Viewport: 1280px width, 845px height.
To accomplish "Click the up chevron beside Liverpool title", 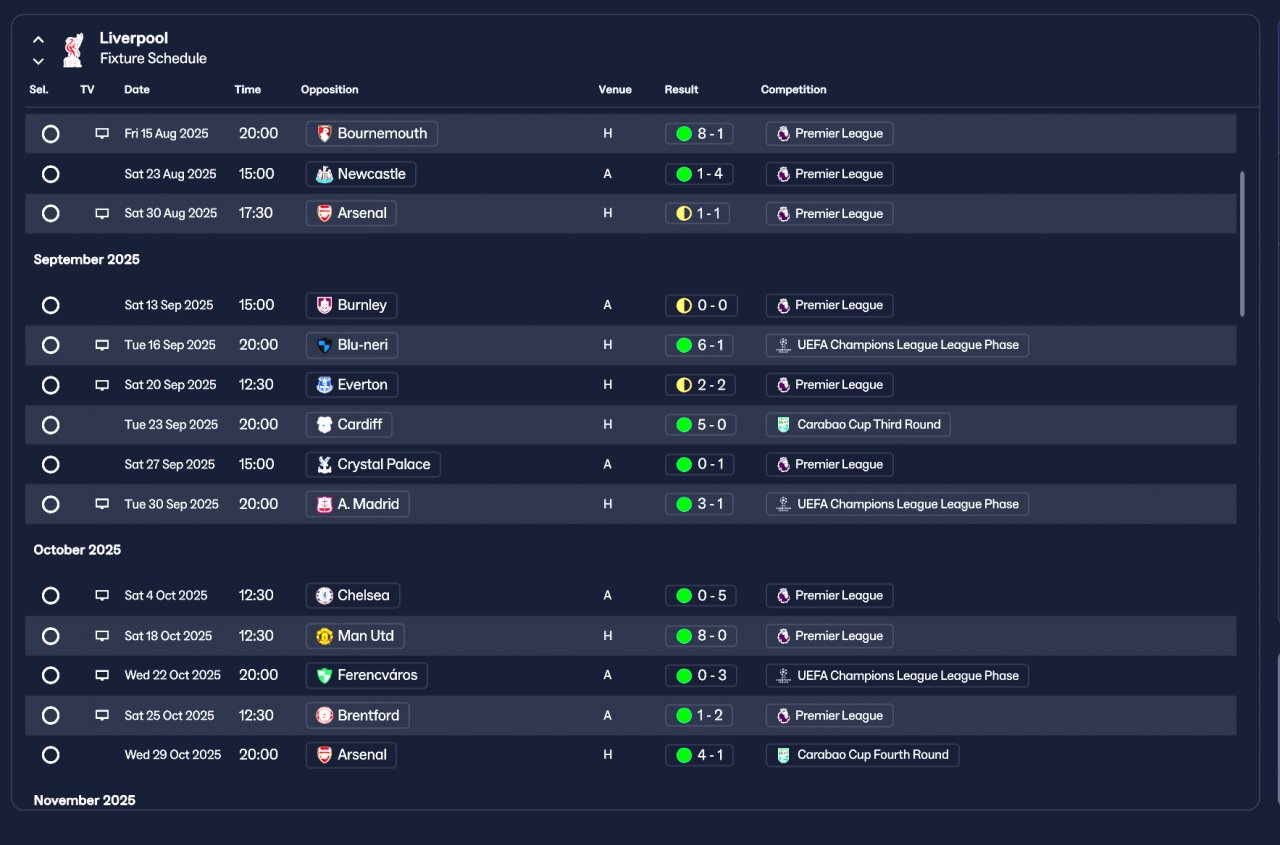I will tap(38, 40).
